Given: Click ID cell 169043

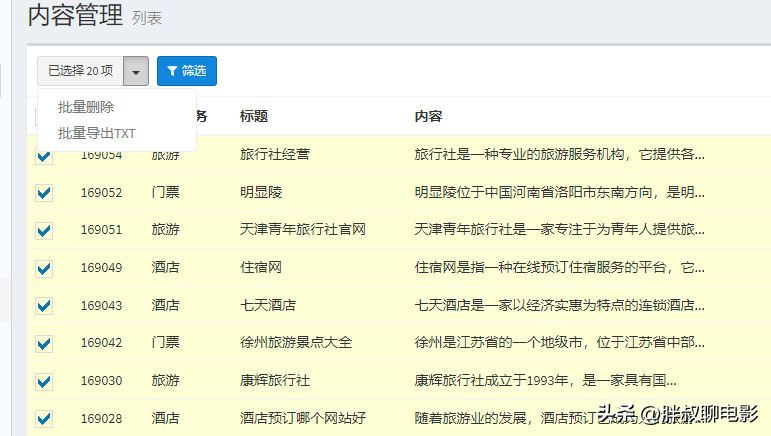Looking at the screenshot, I should coord(101,306).
